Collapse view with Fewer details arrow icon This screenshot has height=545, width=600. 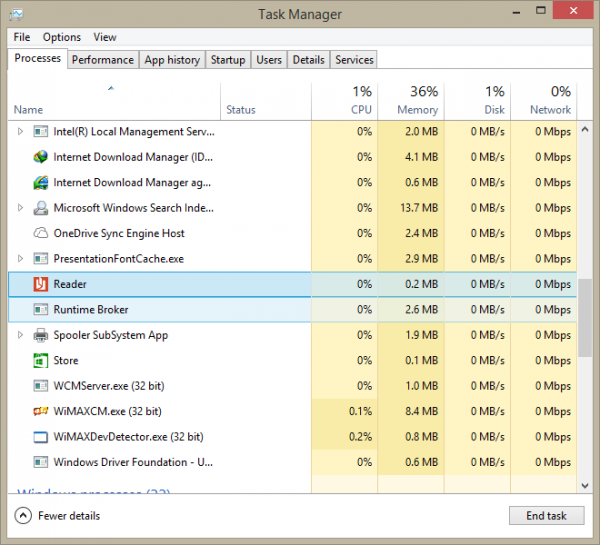pyautogui.click(x=23, y=516)
